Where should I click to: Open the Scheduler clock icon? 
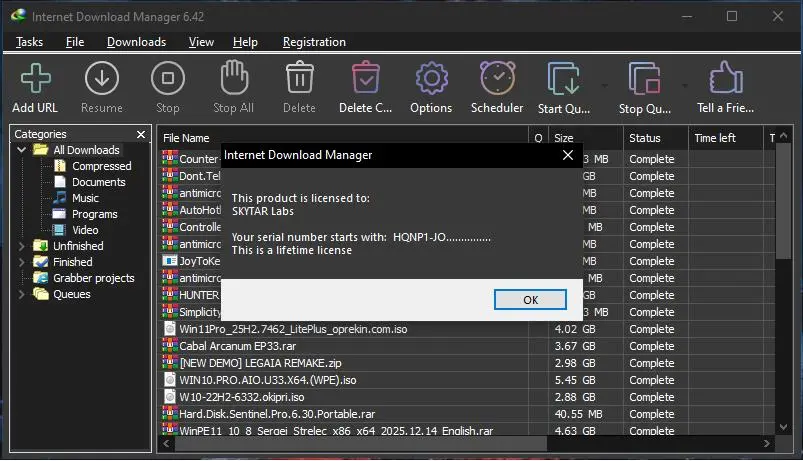(497, 78)
